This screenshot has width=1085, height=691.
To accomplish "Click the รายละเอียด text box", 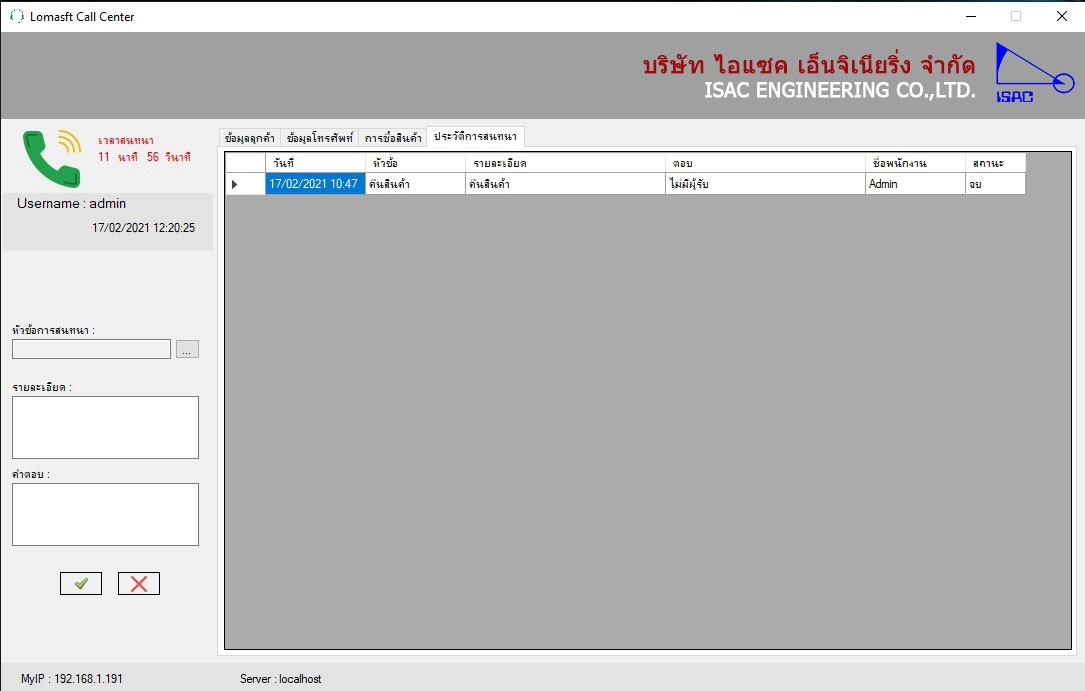I will [x=105, y=427].
